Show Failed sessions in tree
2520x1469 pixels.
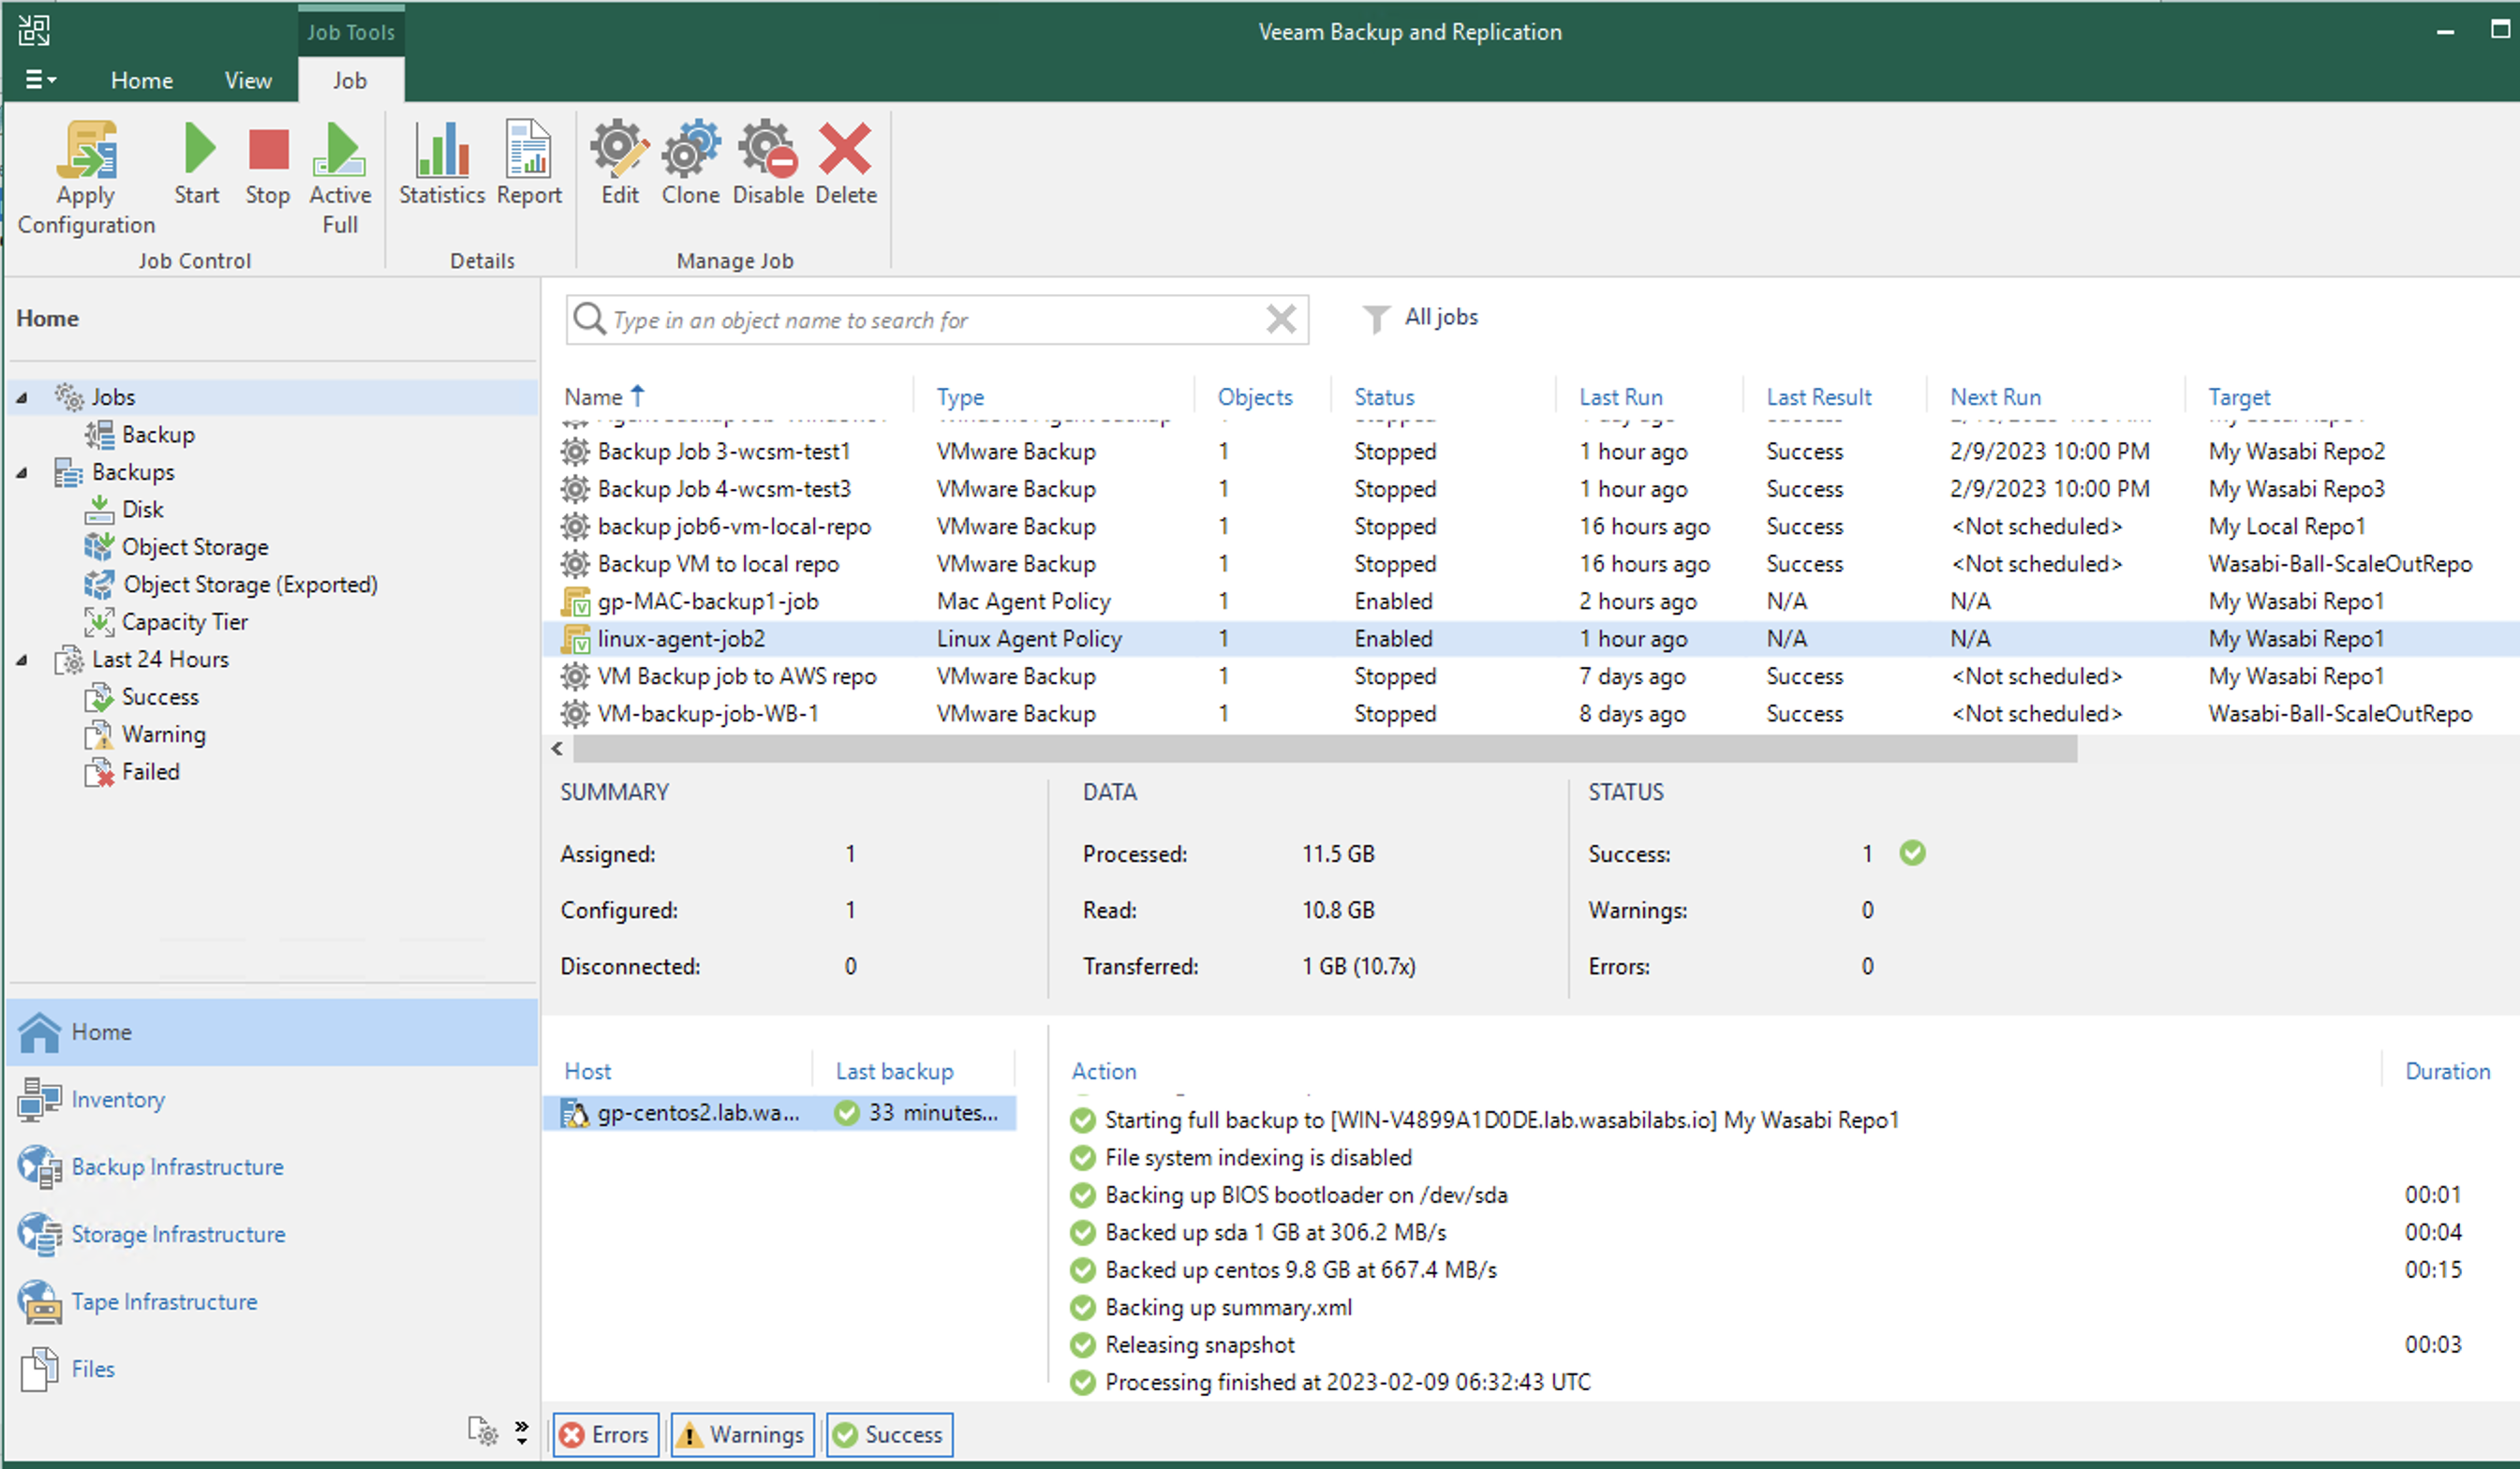point(132,772)
